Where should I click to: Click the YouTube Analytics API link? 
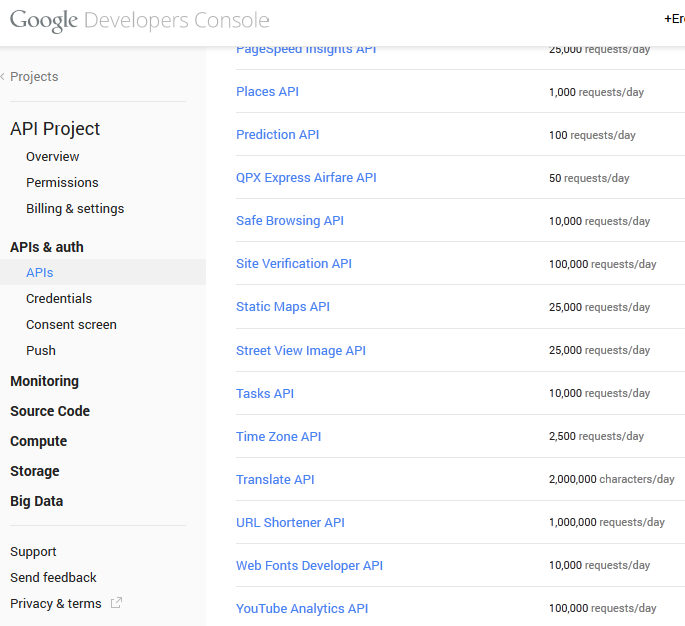click(302, 609)
